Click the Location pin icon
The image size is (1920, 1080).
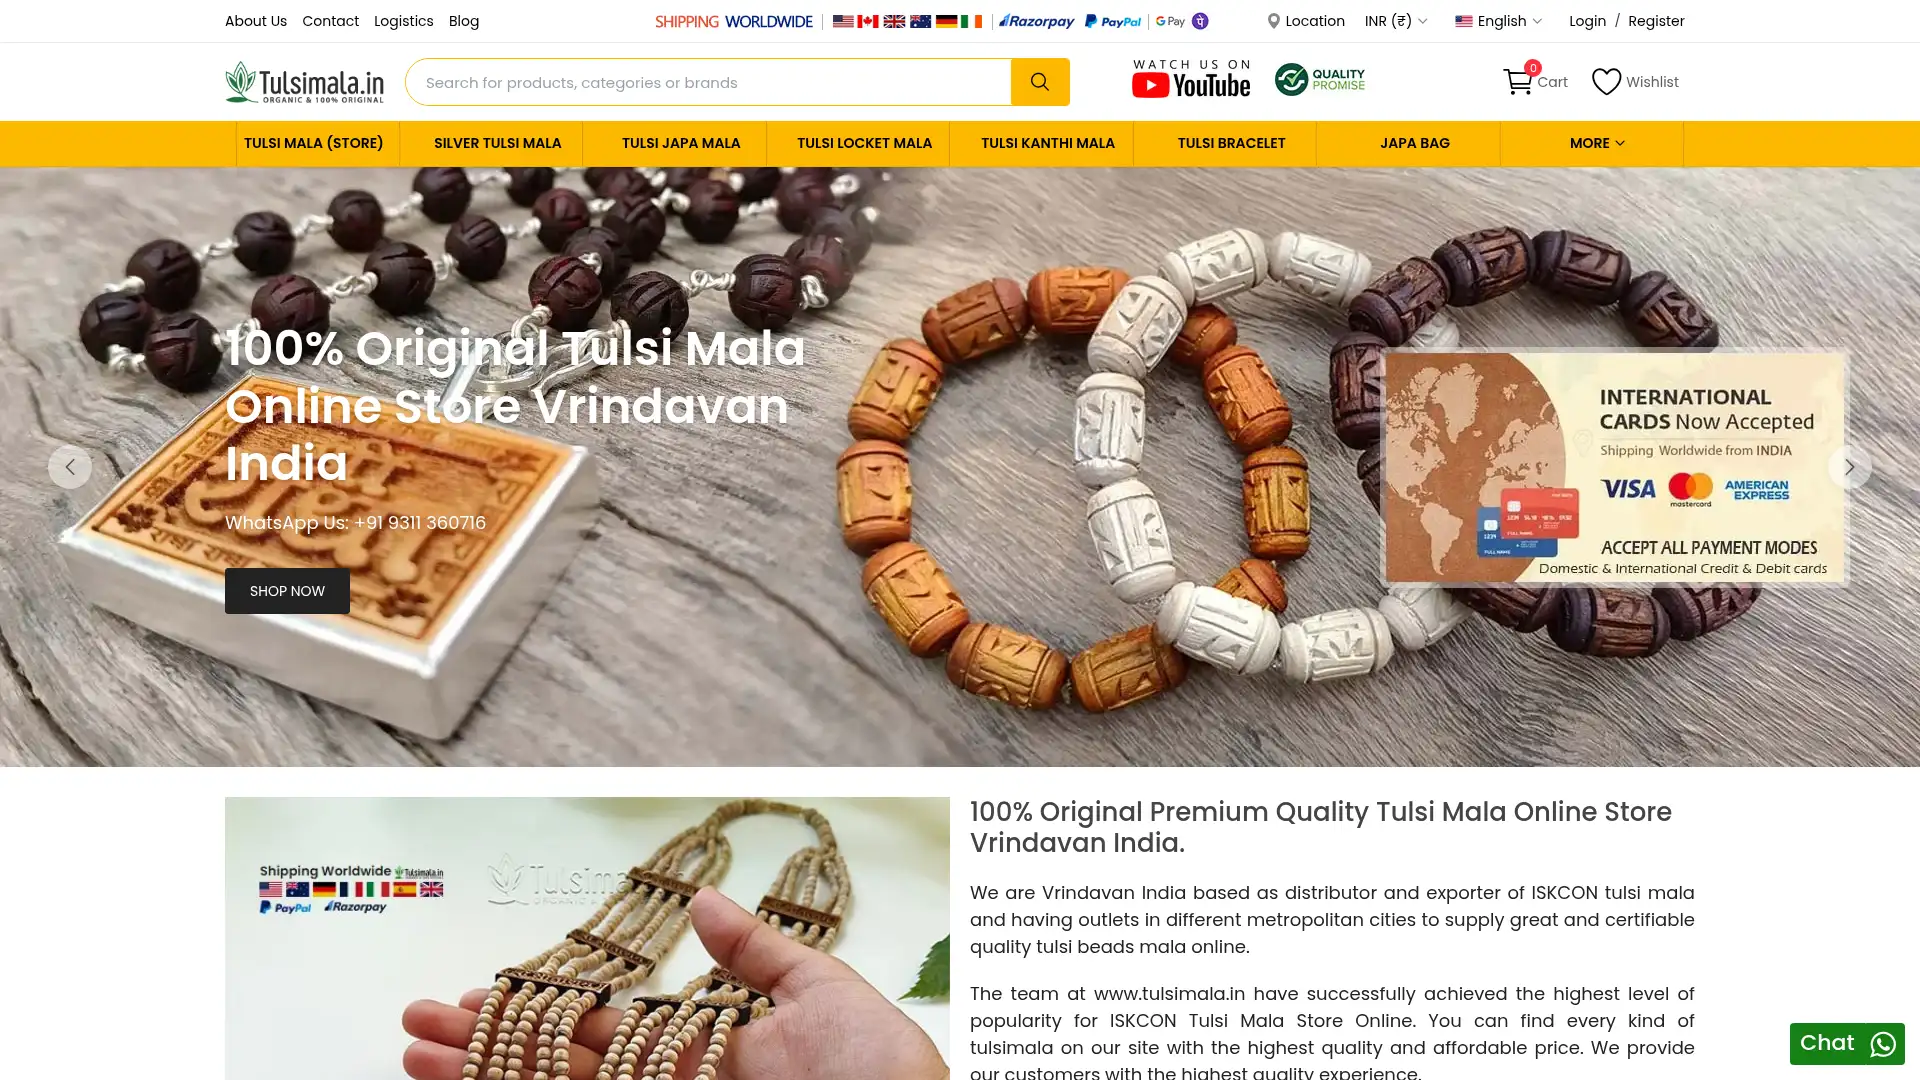click(x=1273, y=21)
